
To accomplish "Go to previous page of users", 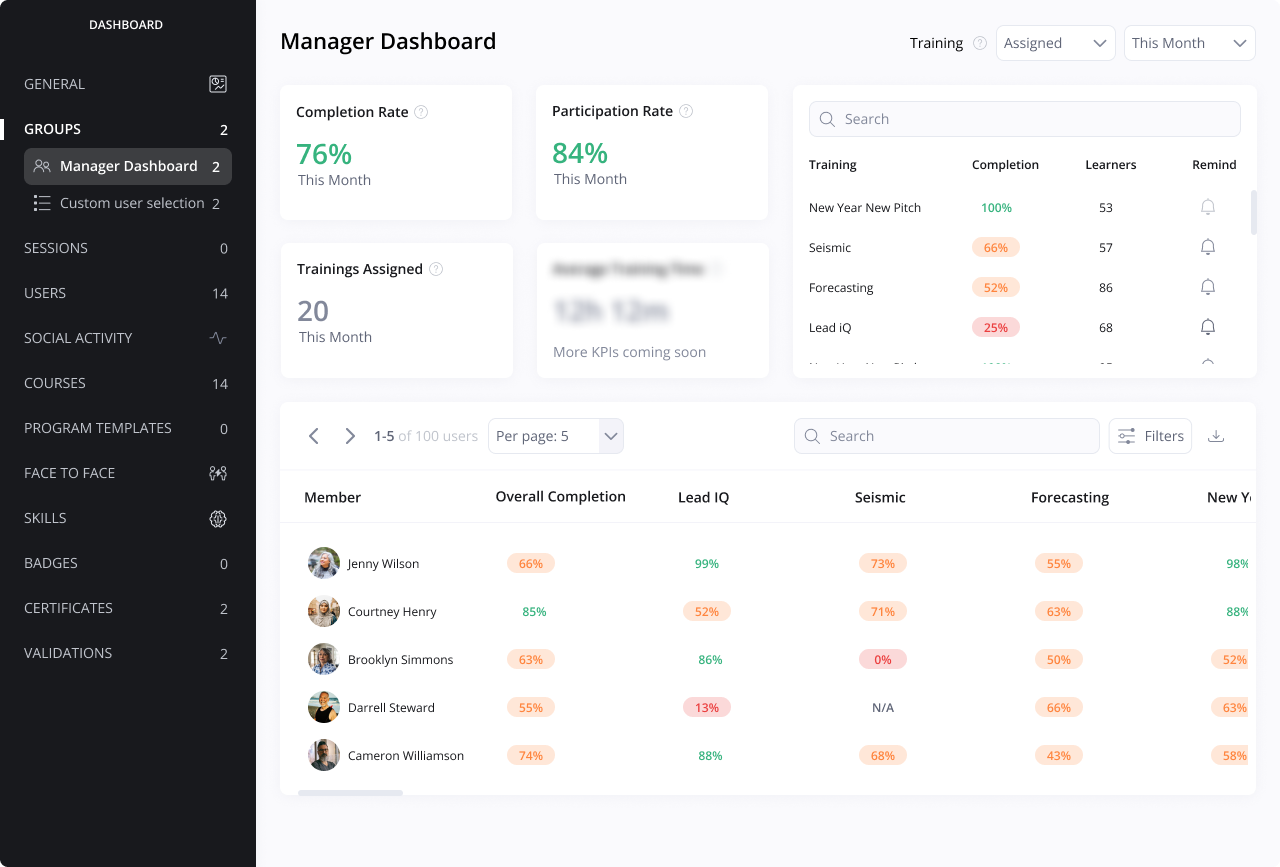I will point(314,436).
